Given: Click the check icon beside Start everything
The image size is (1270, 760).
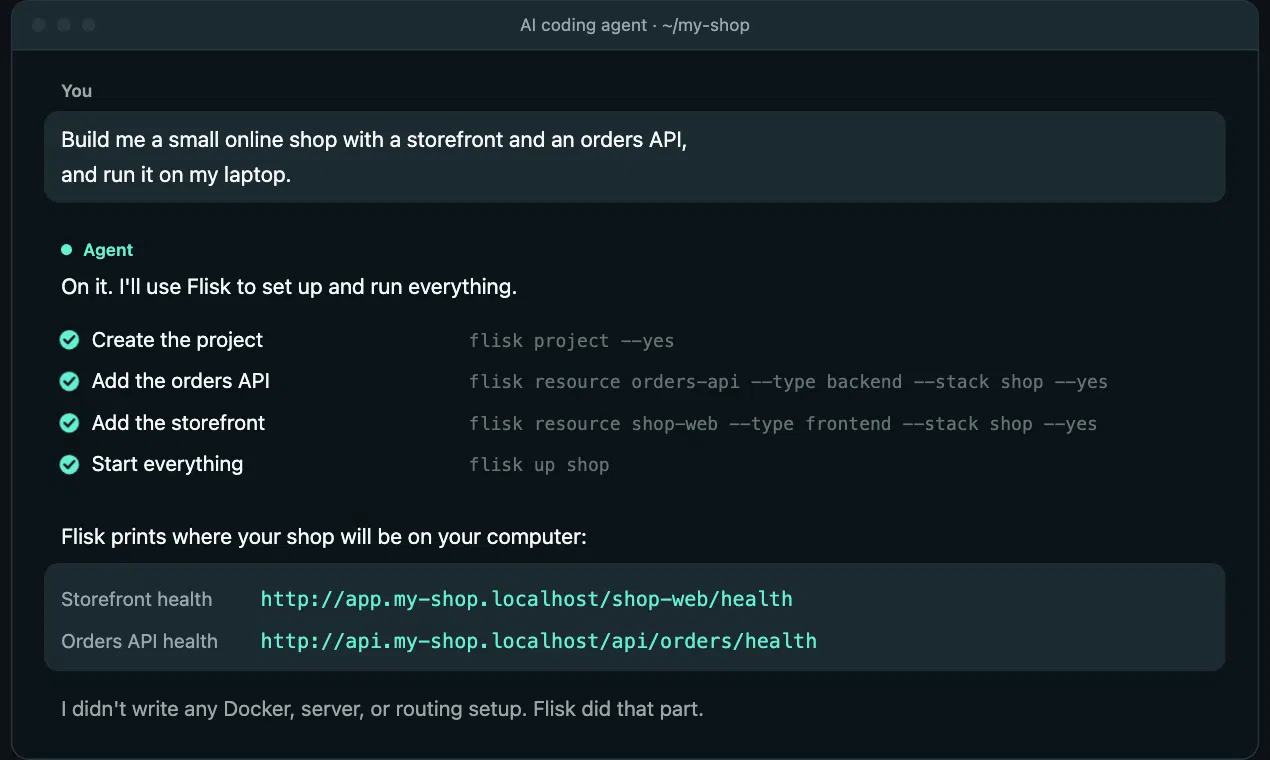Looking at the screenshot, I should (x=69, y=465).
